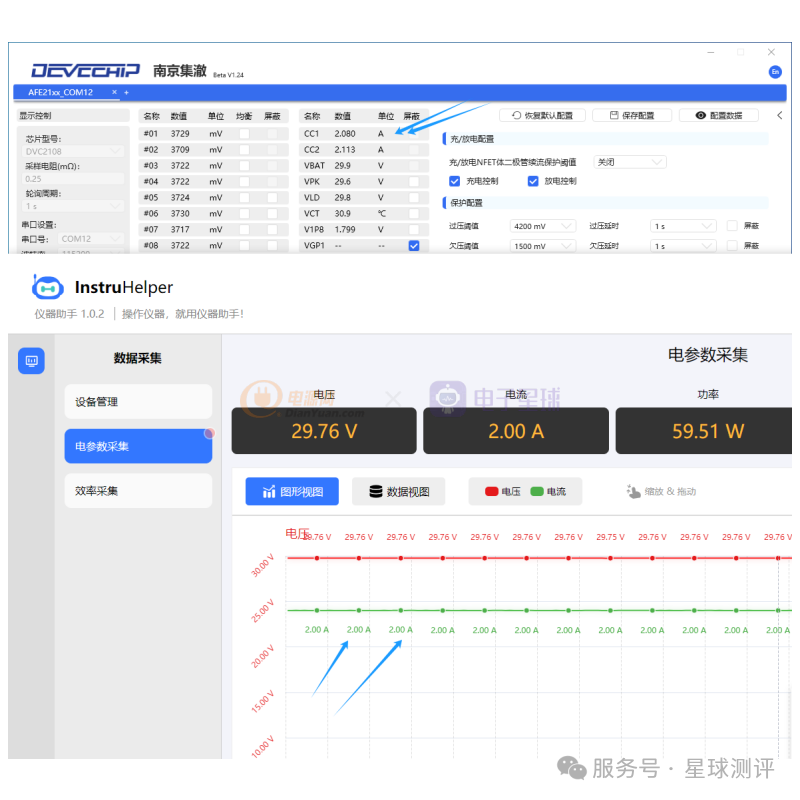Switch to 数据视图 data view
Screen dimensions: 800x800
[399, 491]
